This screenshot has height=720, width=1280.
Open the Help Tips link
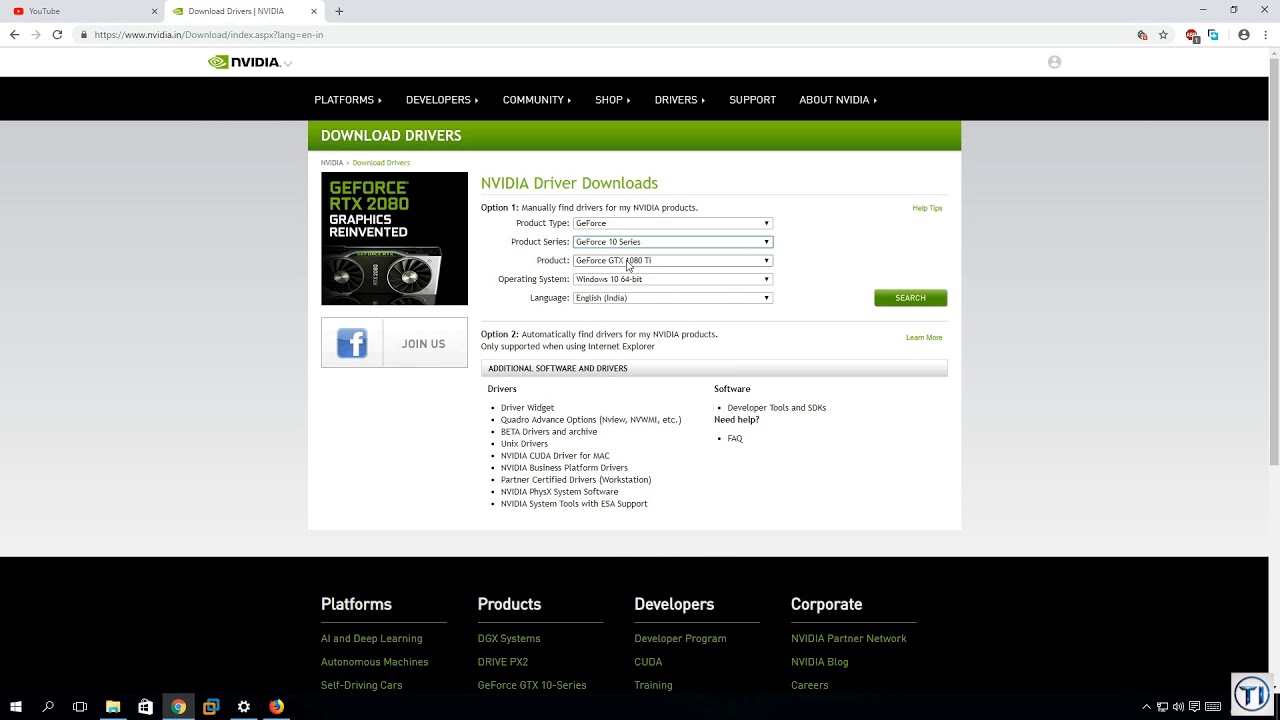coord(927,208)
